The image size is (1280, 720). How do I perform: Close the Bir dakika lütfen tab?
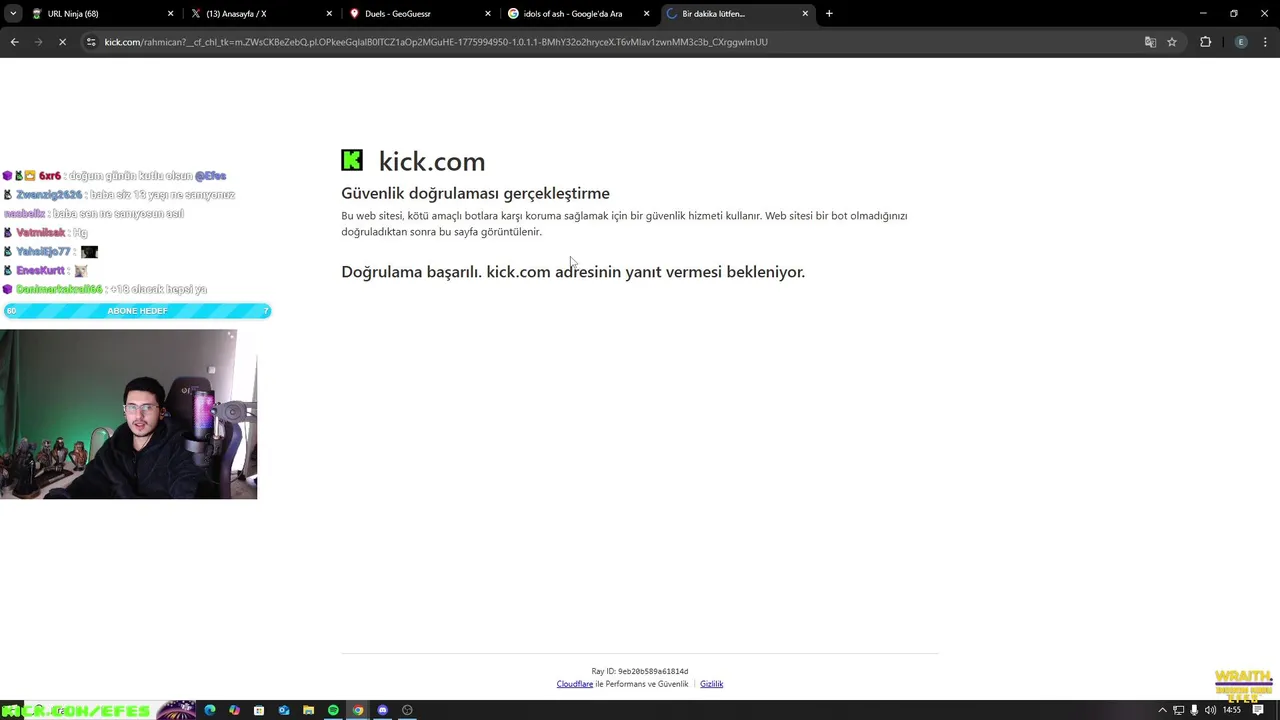click(805, 14)
